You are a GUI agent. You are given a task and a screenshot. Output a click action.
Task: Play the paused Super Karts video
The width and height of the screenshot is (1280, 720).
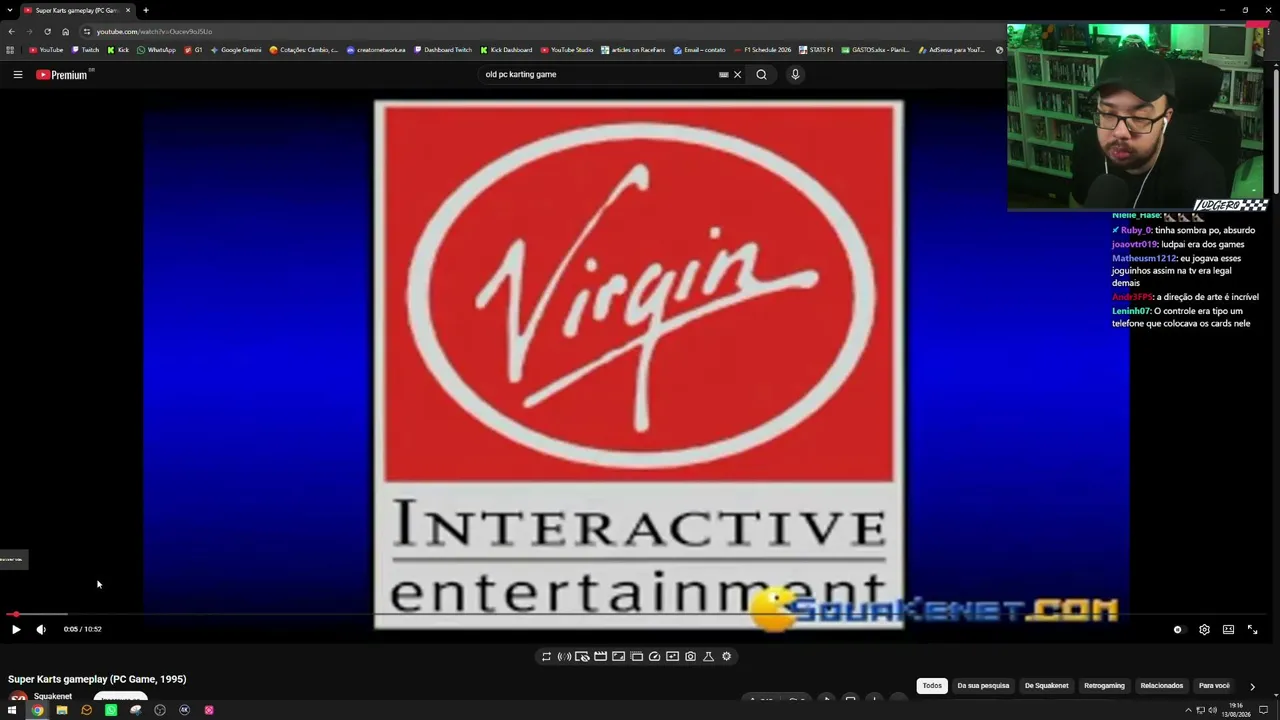(x=16, y=629)
